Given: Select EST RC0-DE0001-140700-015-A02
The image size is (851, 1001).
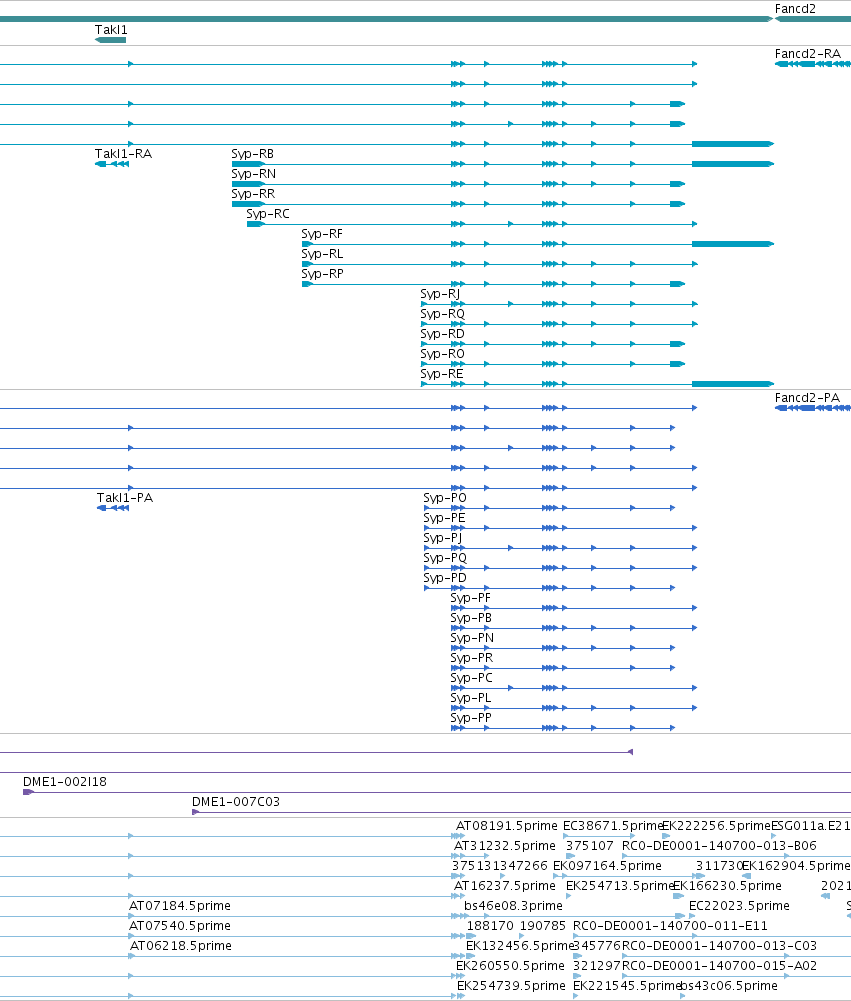Looking at the screenshot, I should (719, 966).
